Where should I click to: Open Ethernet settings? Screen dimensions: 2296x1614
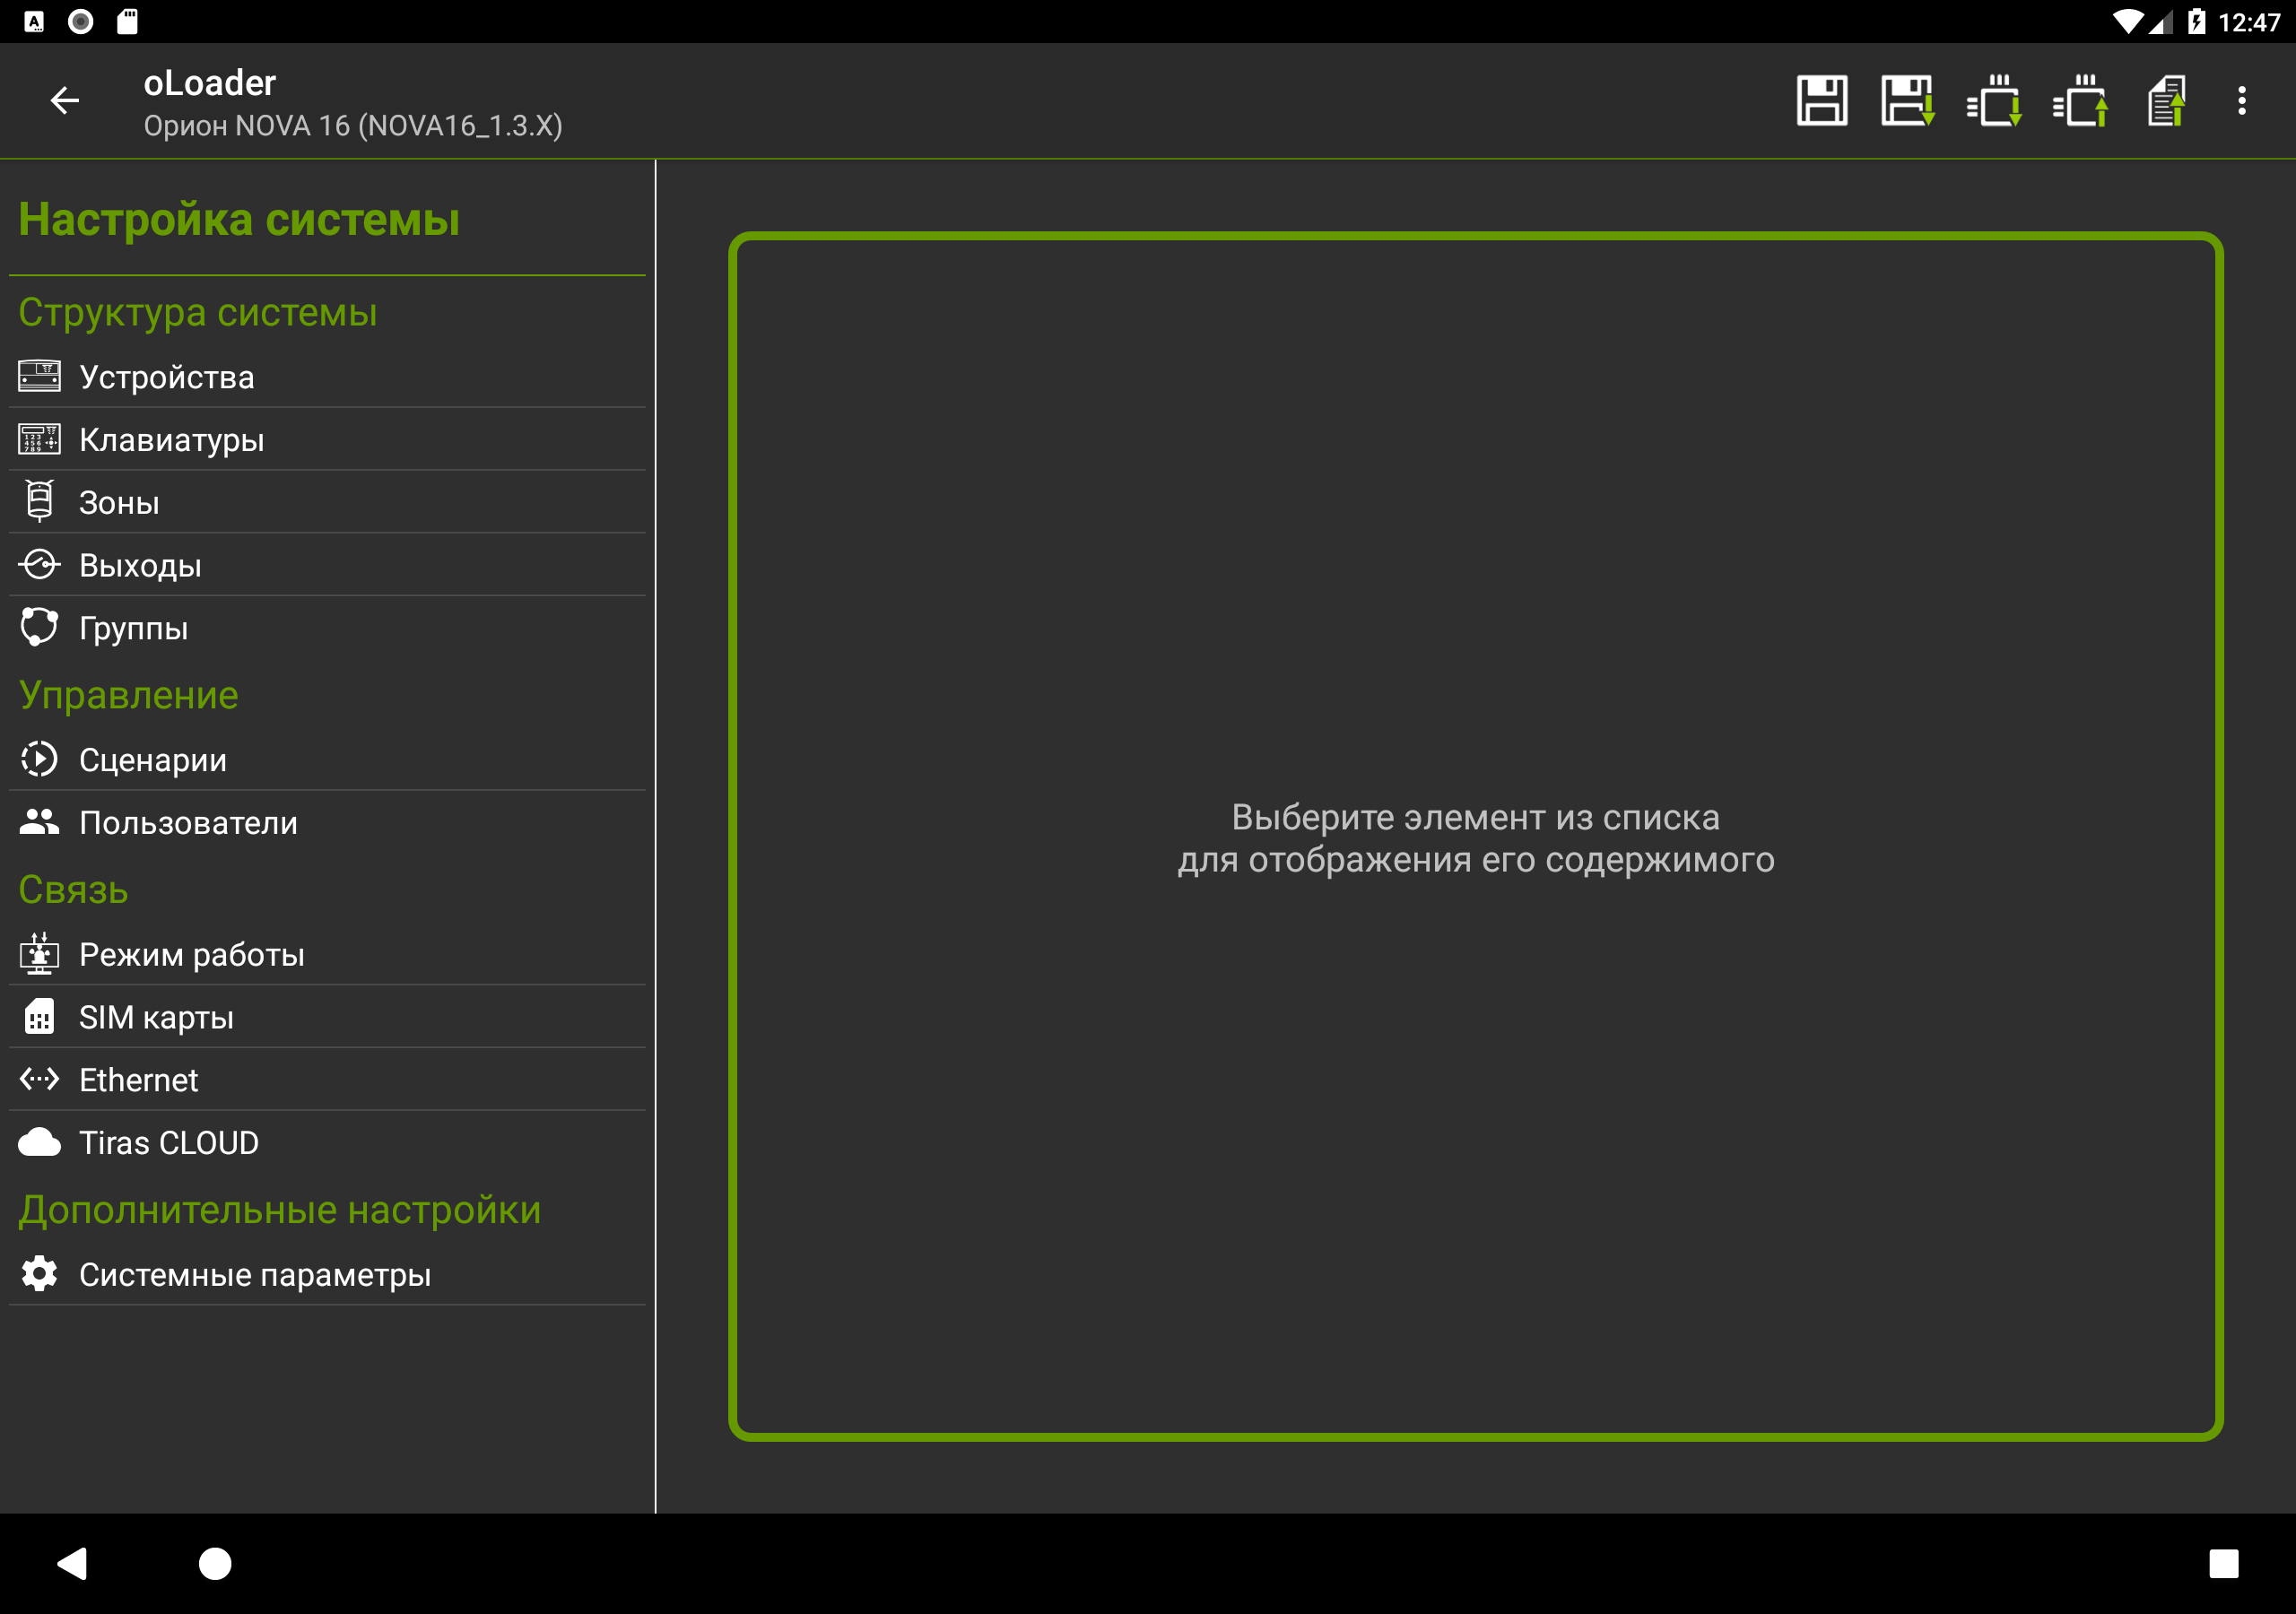(x=138, y=1080)
